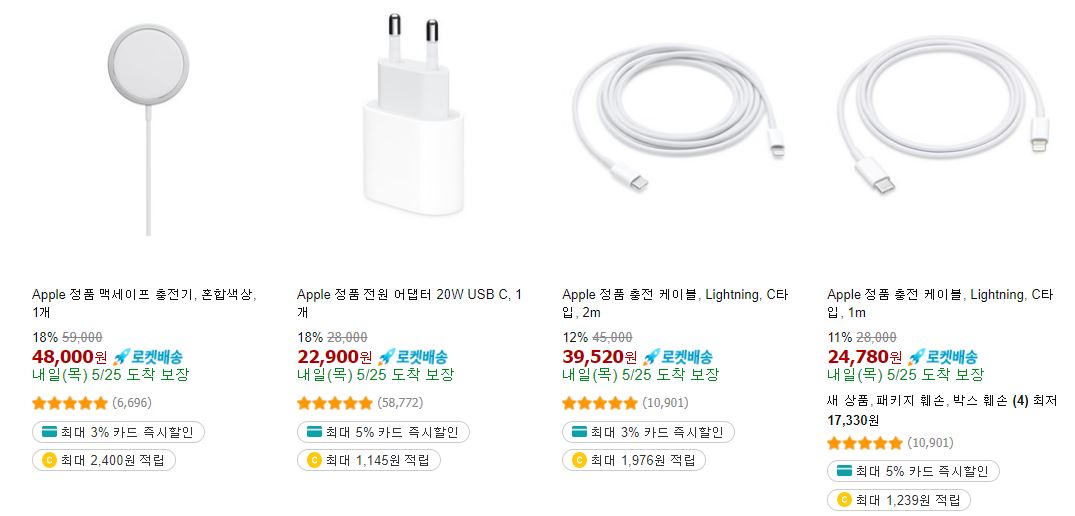Click the rocket delivery badge beside 24,780원
The height and width of the screenshot is (516, 1075).
tap(943, 356)
